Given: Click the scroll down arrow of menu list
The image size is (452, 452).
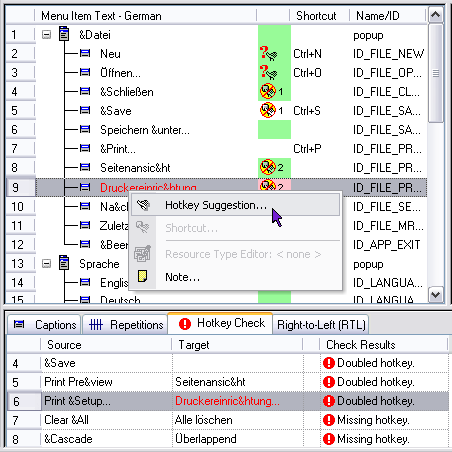Looking at the screenshot, I should [436, 295].
